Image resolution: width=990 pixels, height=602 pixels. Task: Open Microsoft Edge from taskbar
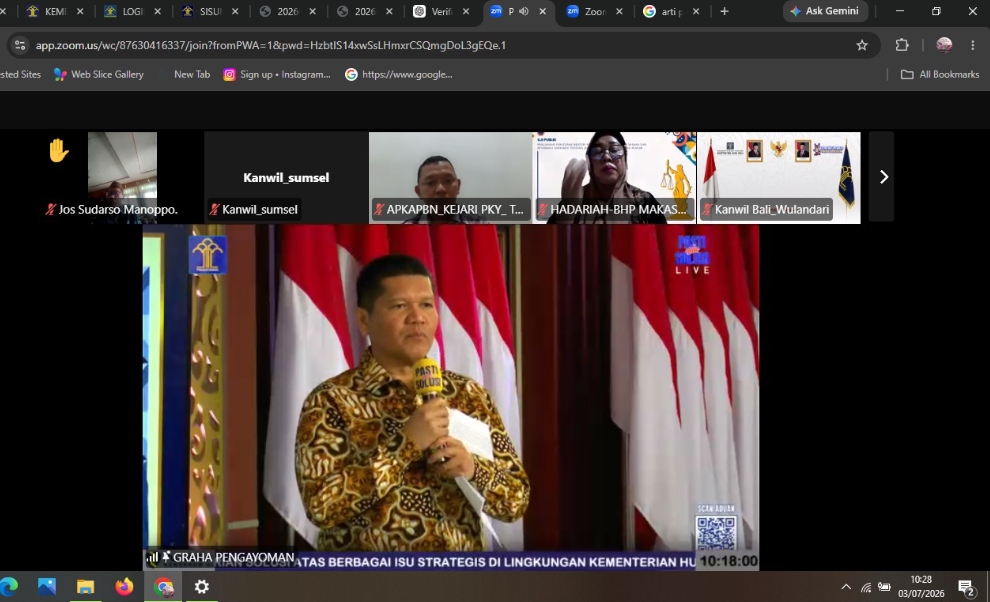tap(9, 587)
